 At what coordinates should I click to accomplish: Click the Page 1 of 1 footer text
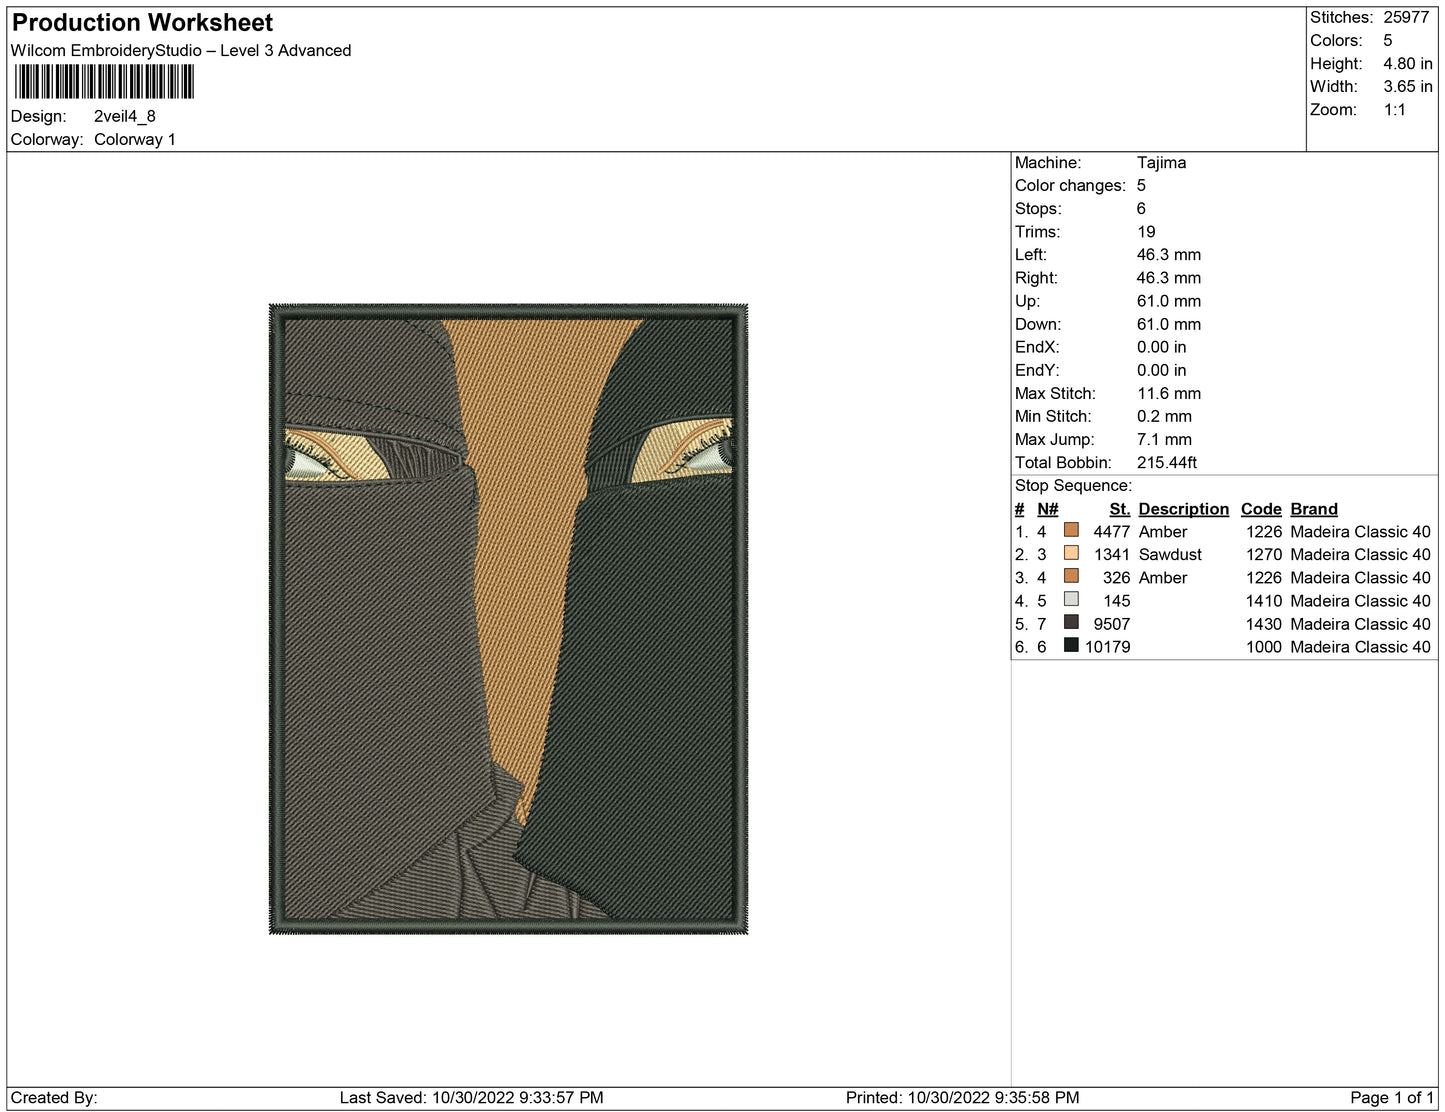point(1391,1097)
